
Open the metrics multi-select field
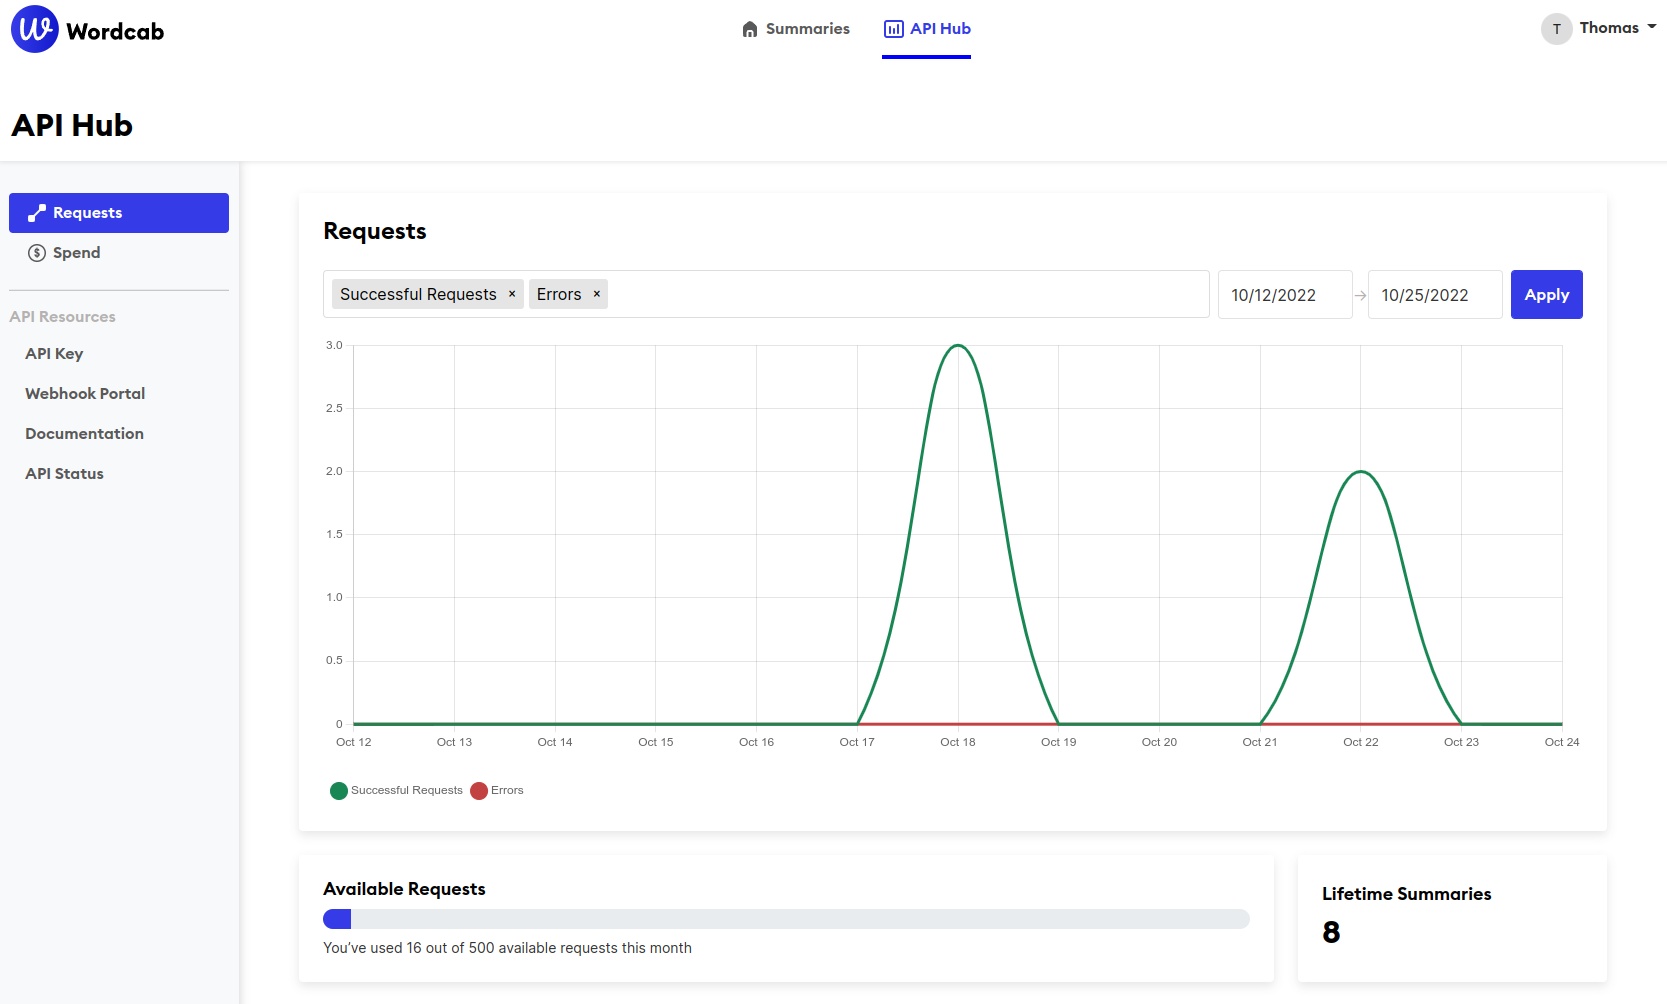click(x=766, y=294)
